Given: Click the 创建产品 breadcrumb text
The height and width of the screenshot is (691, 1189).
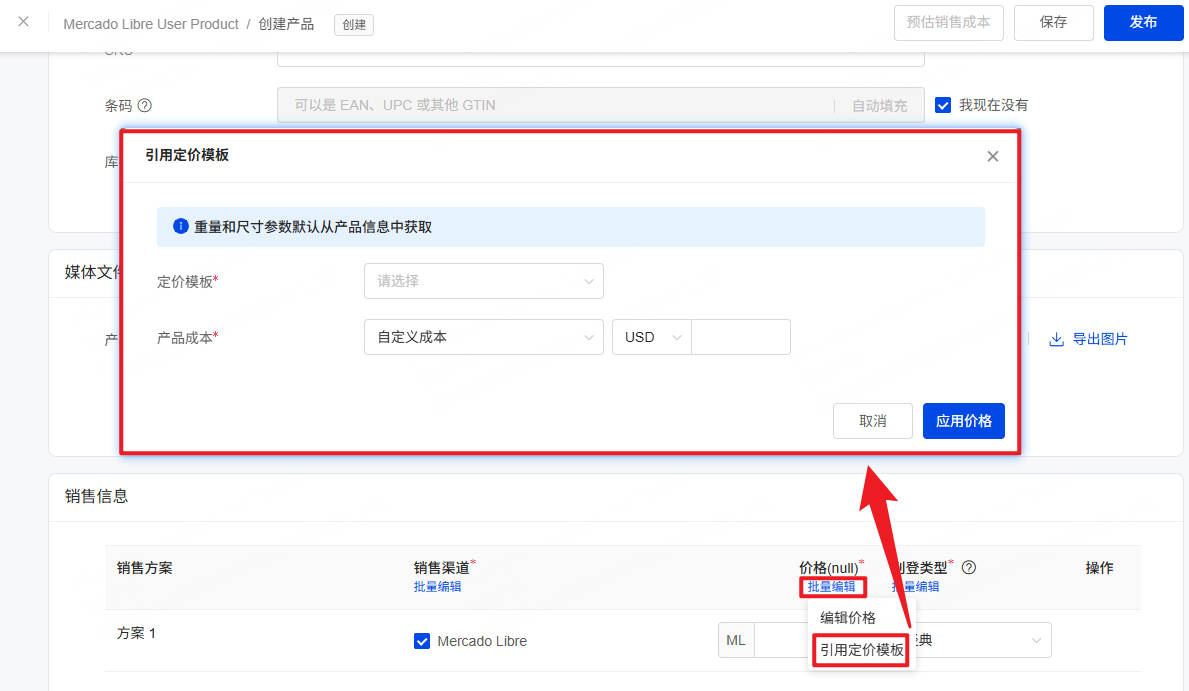Looking at the screenshot, I should click(x=286, y=24).
